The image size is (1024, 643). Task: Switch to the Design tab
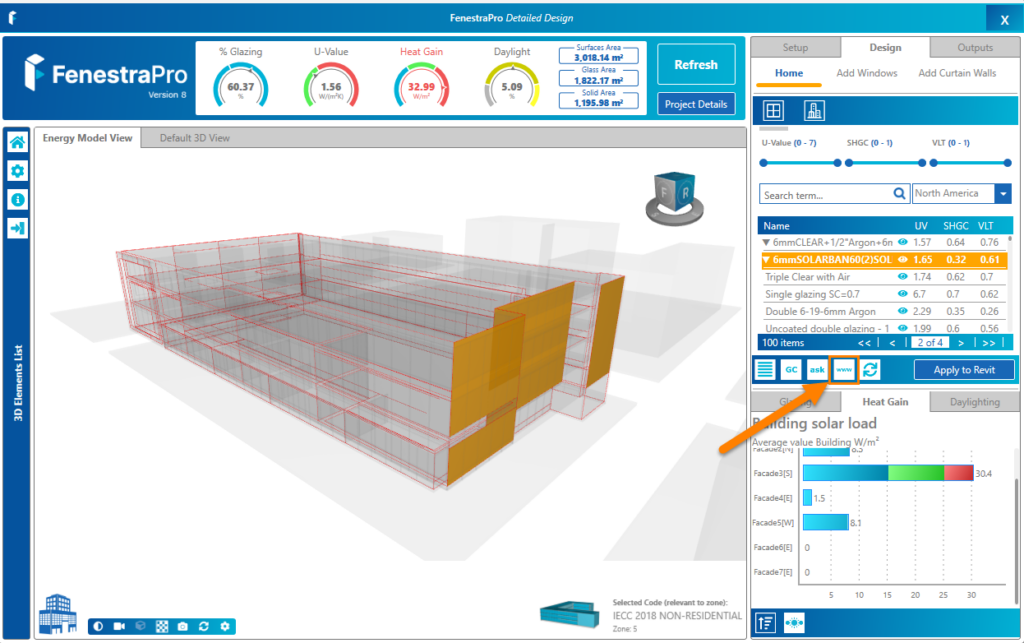(885, 48)
